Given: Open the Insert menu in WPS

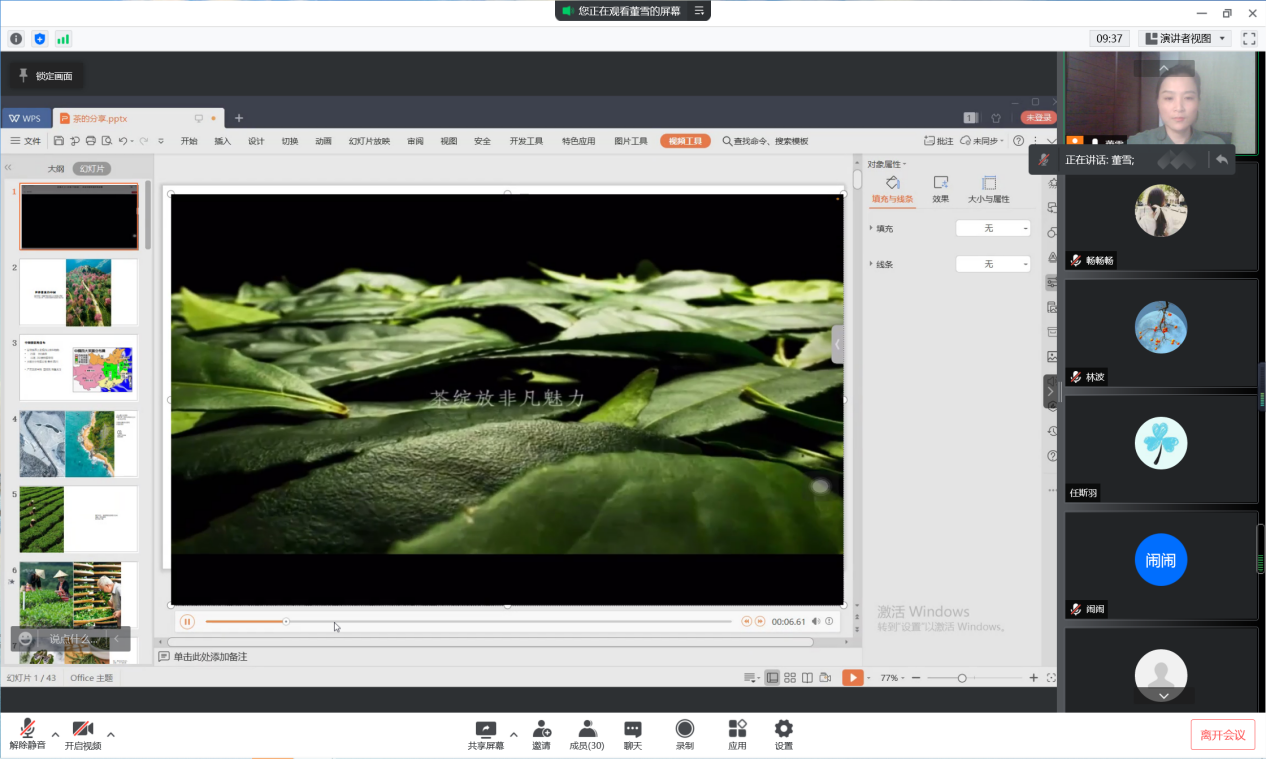Looking at the screenshot, I should click(222, 141).
